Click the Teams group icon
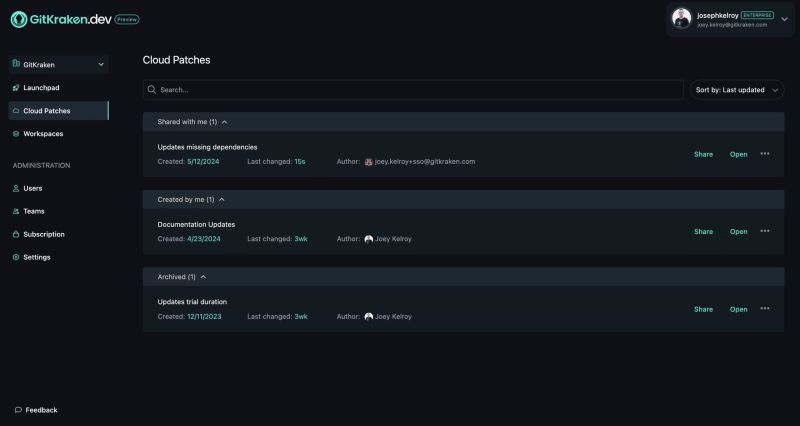Image resolution: width=800 pixels, height=426 pixels. point(16,211)
